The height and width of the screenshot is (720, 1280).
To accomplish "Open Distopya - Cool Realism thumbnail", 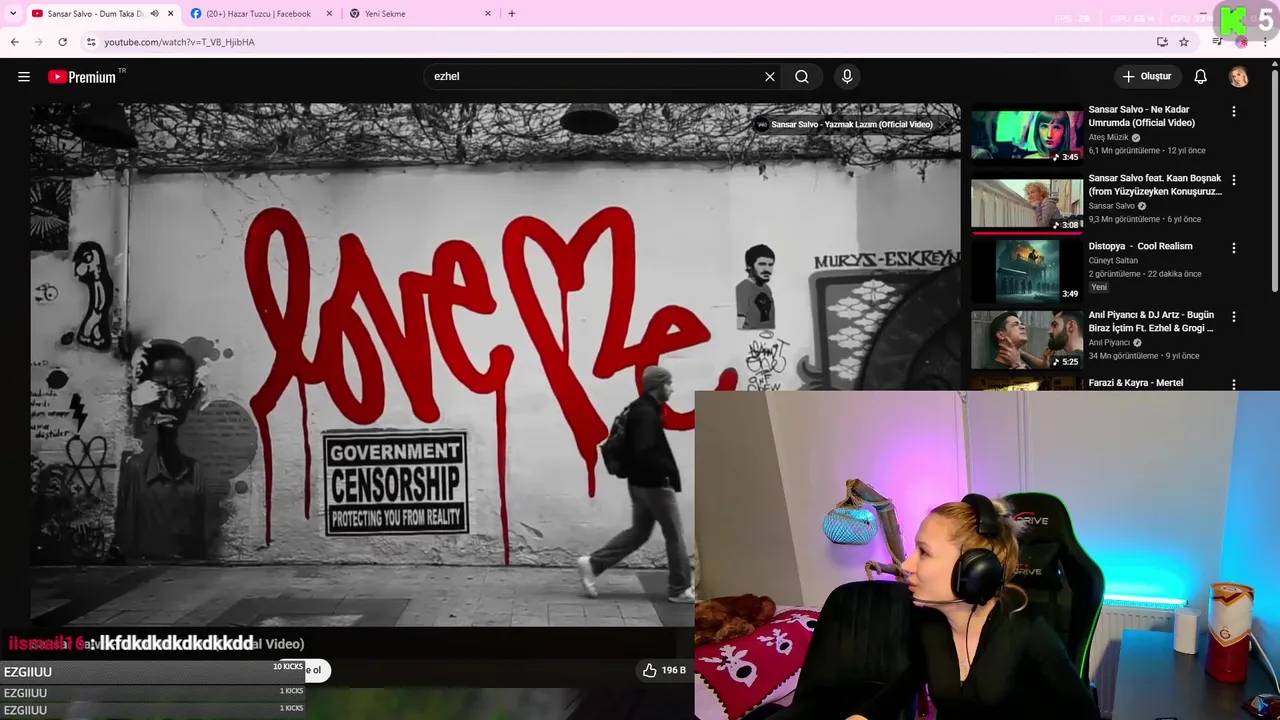I will (x=1027, y=272).
